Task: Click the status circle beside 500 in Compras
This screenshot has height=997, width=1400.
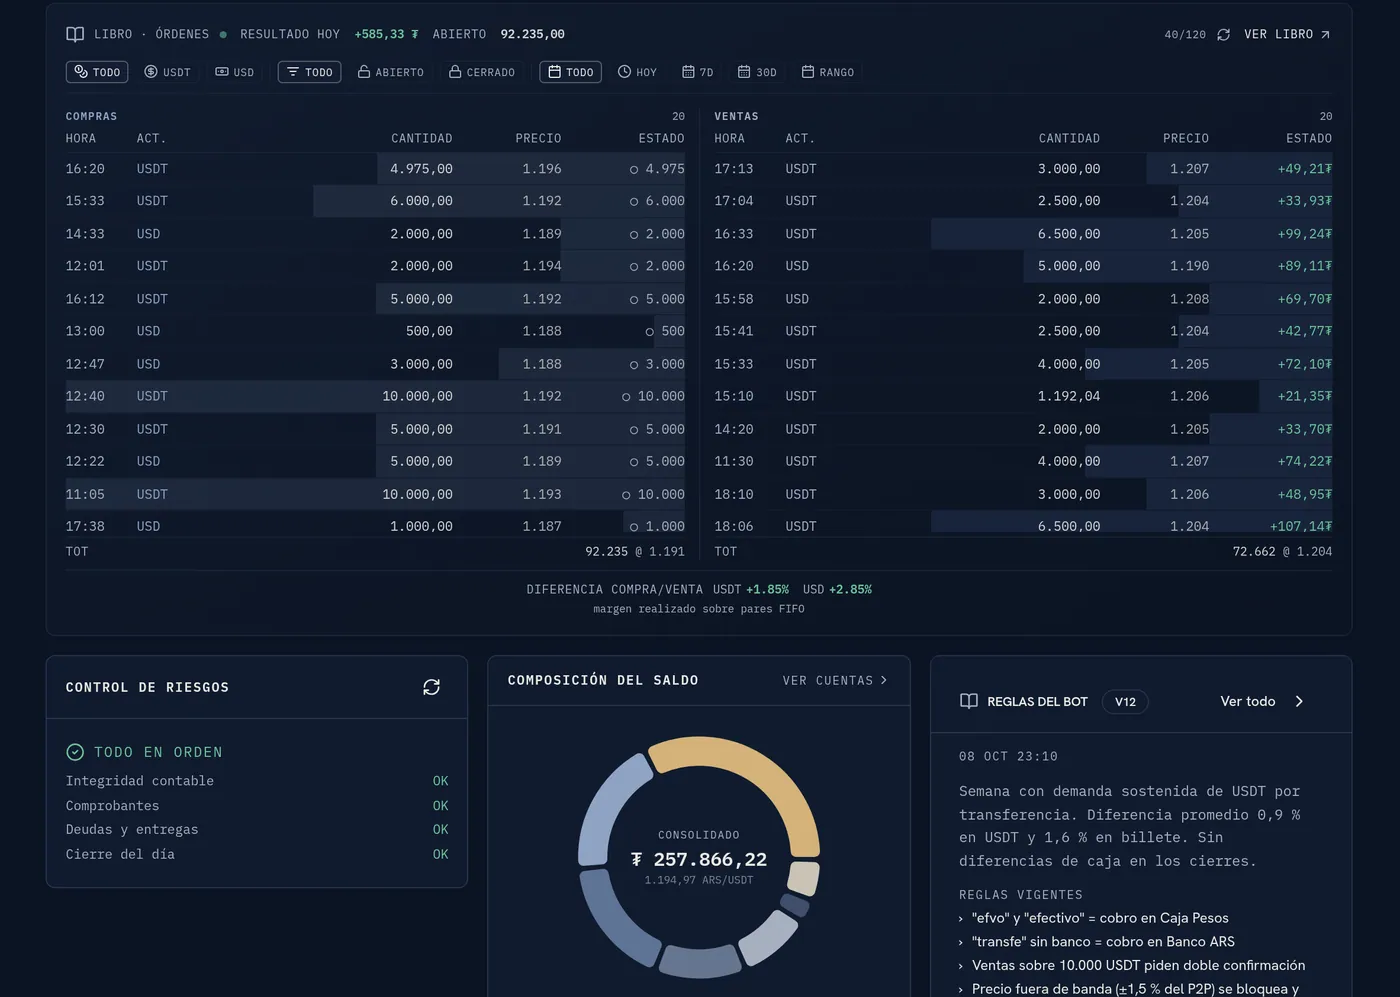Action: click(650, 331)
